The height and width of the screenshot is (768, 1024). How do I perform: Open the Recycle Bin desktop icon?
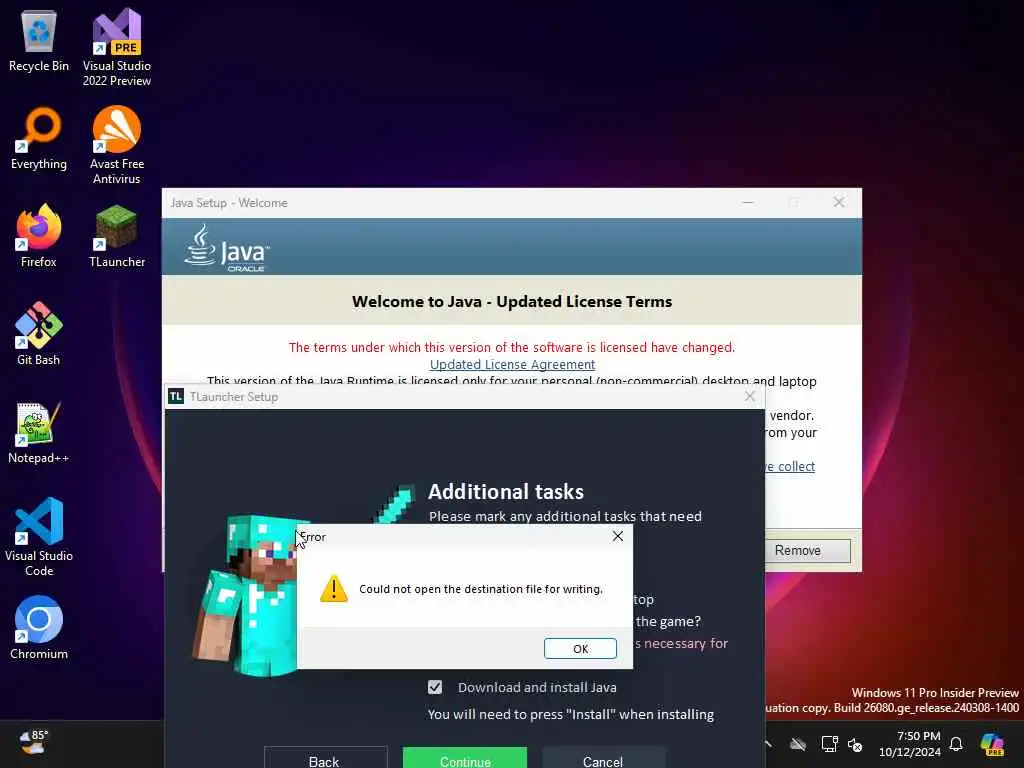(39, 40)
